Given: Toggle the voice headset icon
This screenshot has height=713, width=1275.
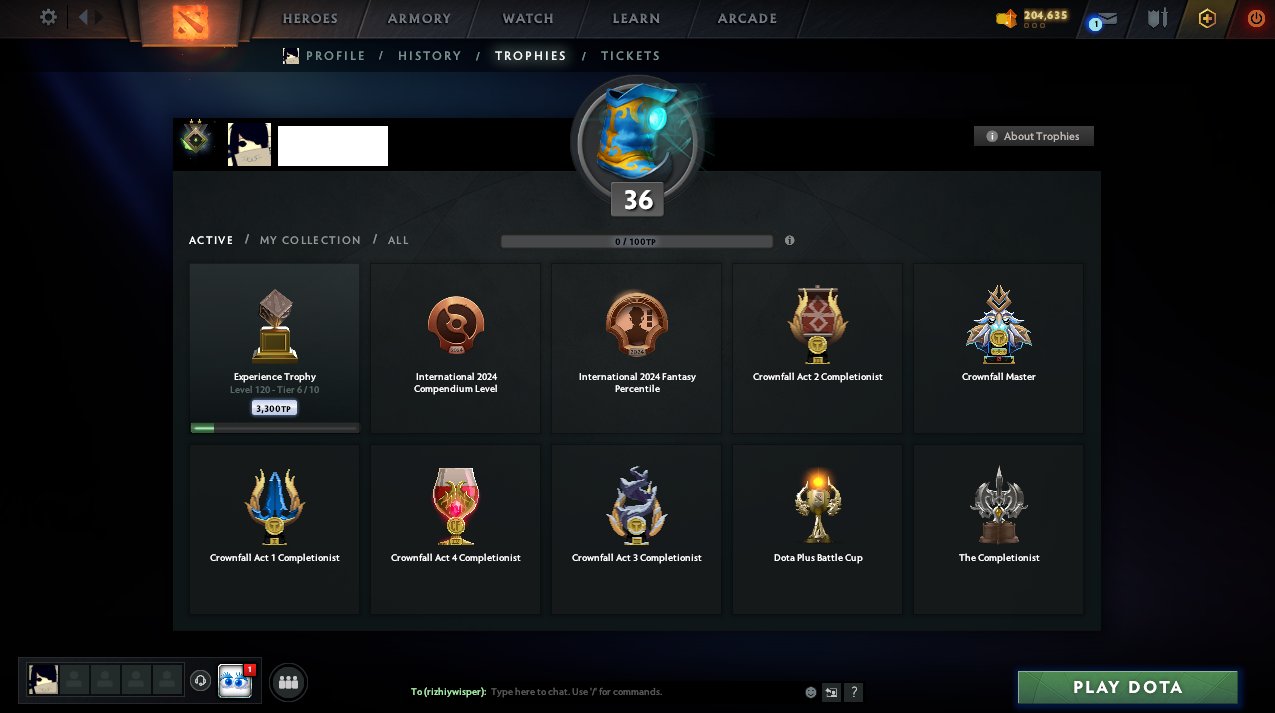Looking at the screenshot, I should click(200, 681).
